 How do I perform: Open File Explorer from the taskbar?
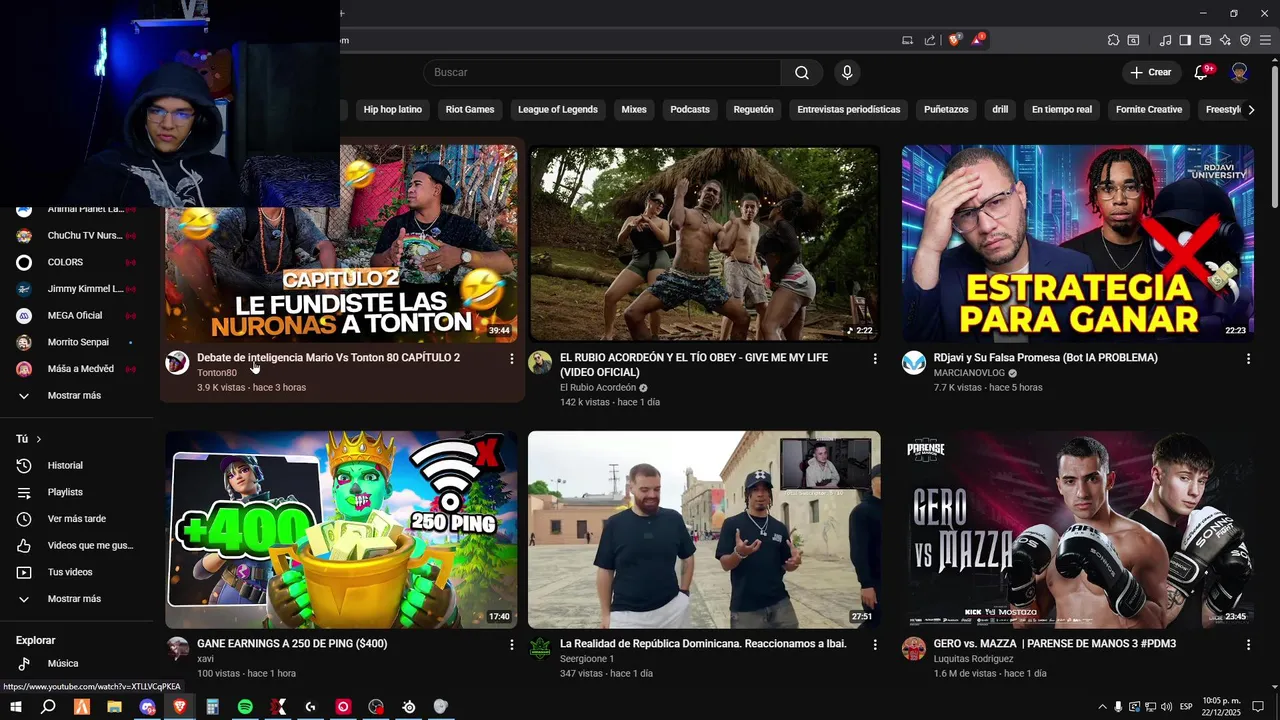tap(114, 707)
